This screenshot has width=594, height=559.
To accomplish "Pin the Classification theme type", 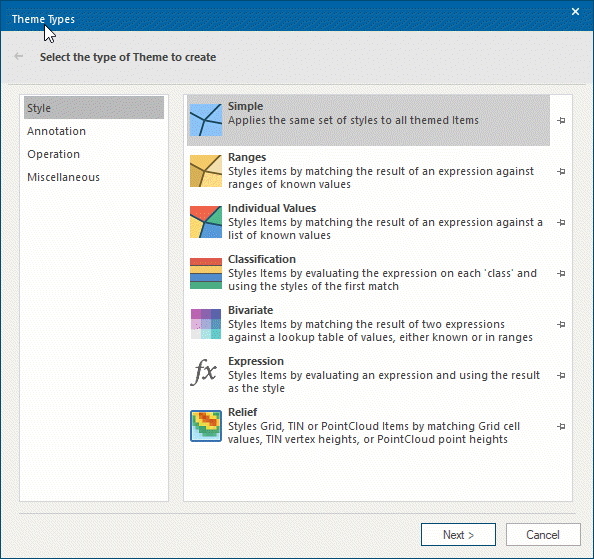I will click(561, 273).
